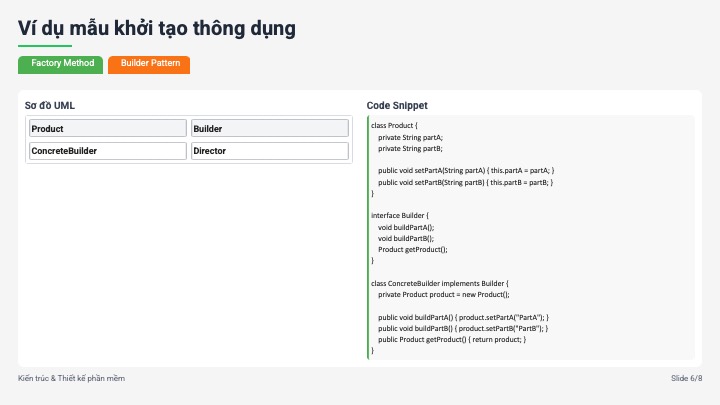Click the Product class box in UML
Screen dimensions: 720x405
(107, 128)
